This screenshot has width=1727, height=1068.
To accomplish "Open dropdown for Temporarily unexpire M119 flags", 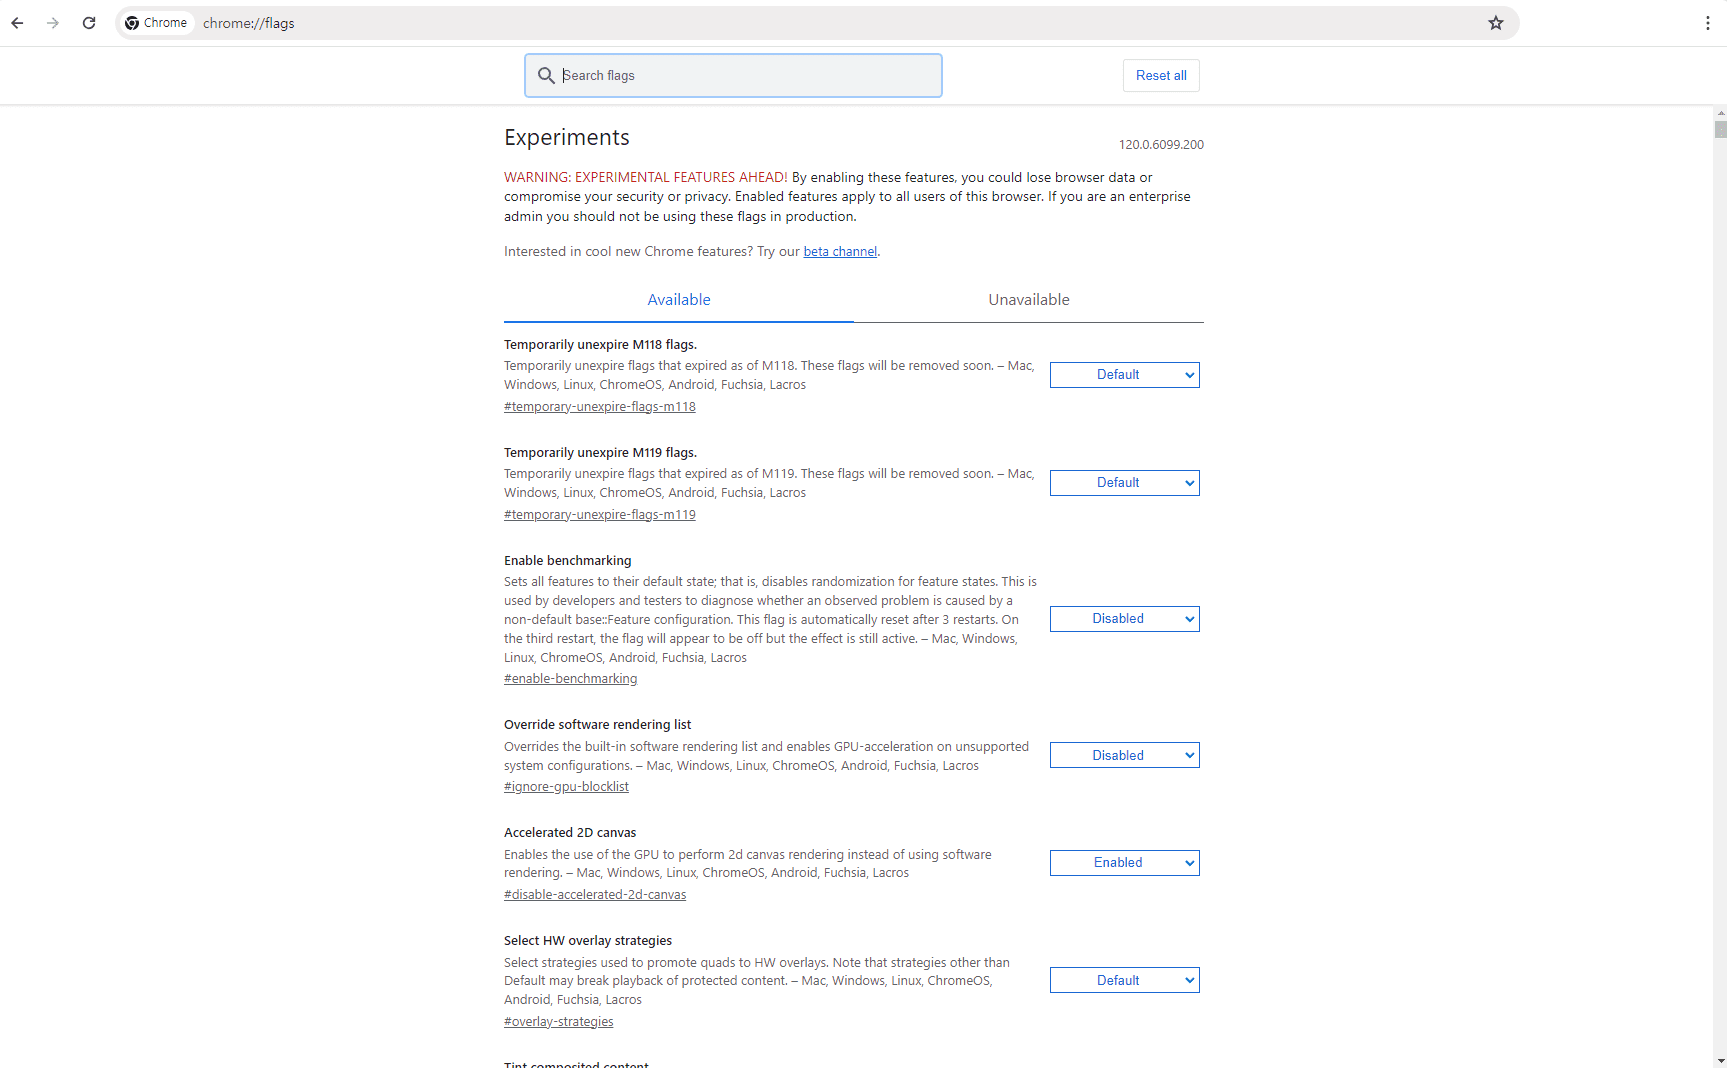I will [x=1125, y=483].
